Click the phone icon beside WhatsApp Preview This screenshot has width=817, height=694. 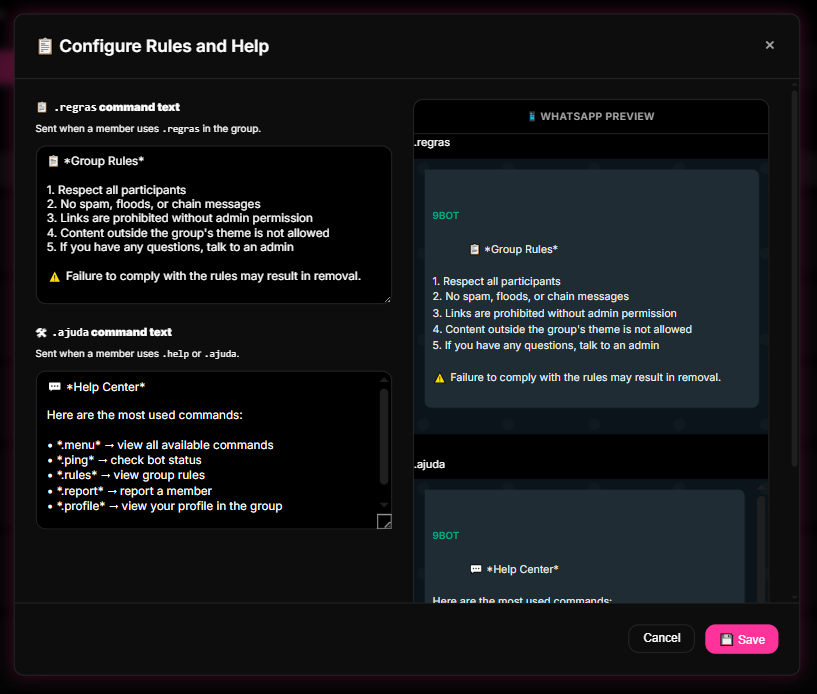tap(531, 116)
